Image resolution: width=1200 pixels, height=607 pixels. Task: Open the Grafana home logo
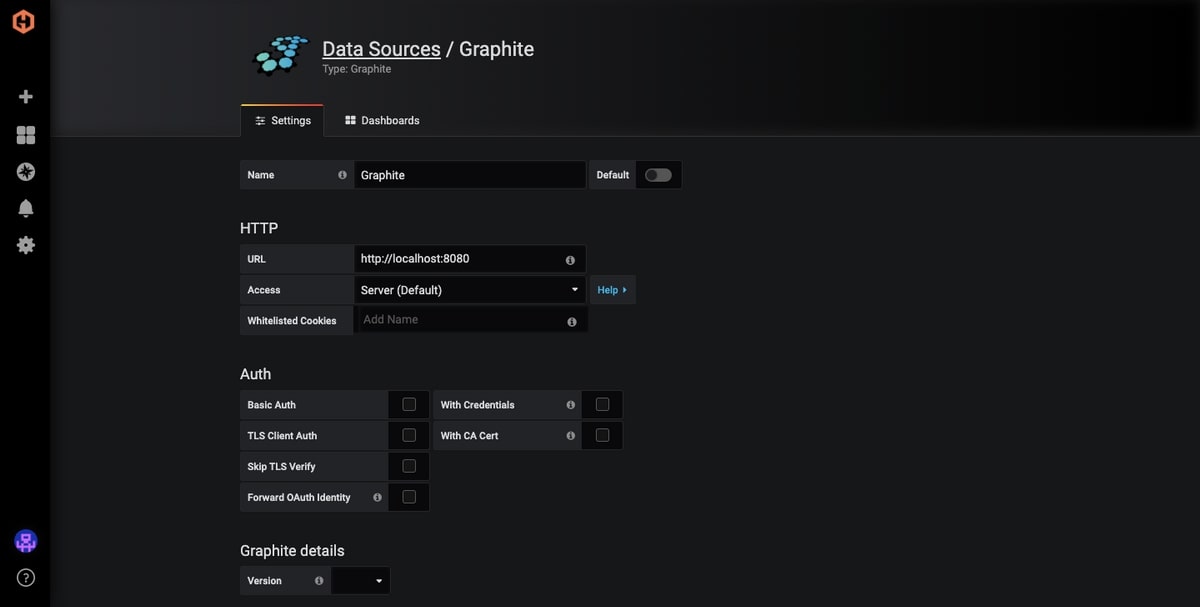coord(23,21)
